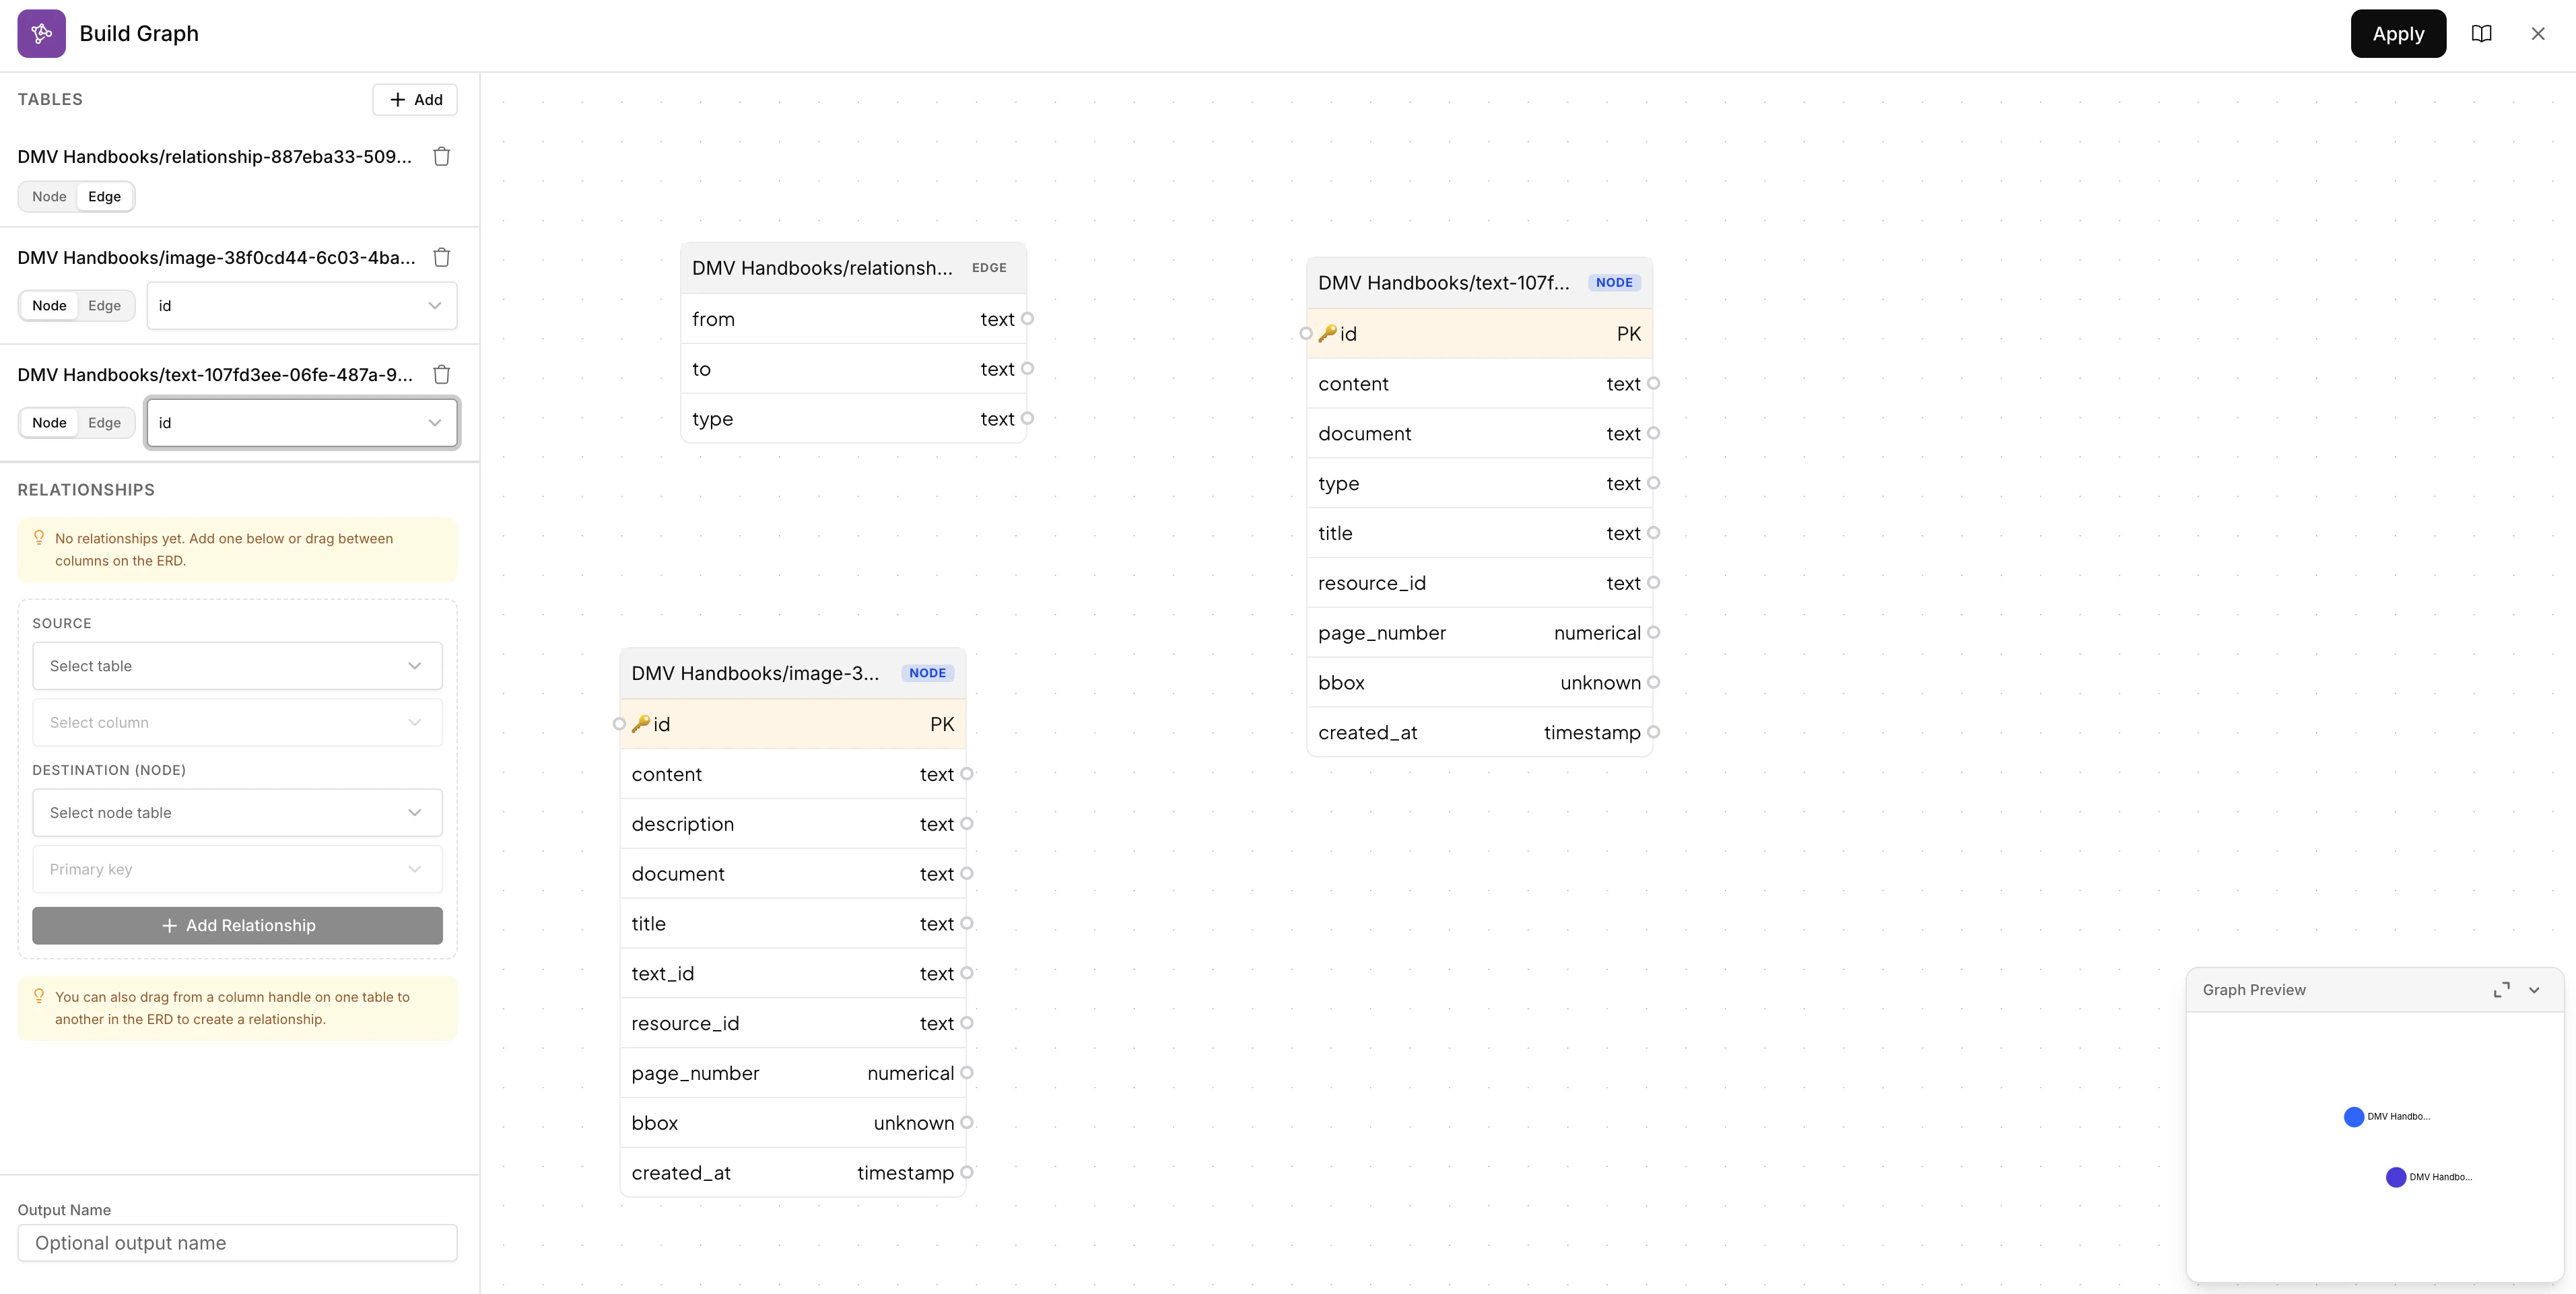Open the documentation book icon
Viewport: 2576px width, 1294px height.
click(x=2483, y=33)
